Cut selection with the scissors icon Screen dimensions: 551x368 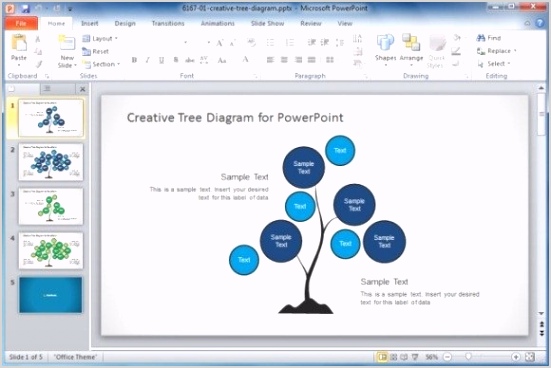point(38,39)
